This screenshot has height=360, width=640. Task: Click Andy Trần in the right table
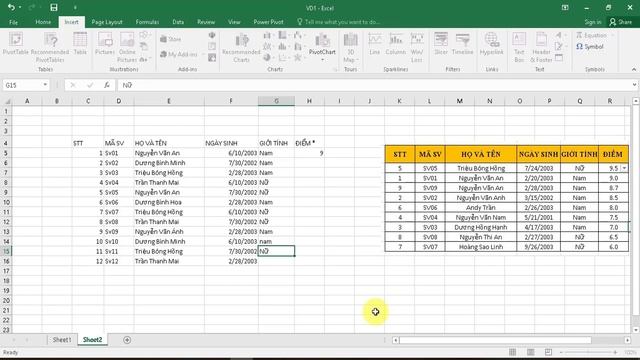(481, 207)
